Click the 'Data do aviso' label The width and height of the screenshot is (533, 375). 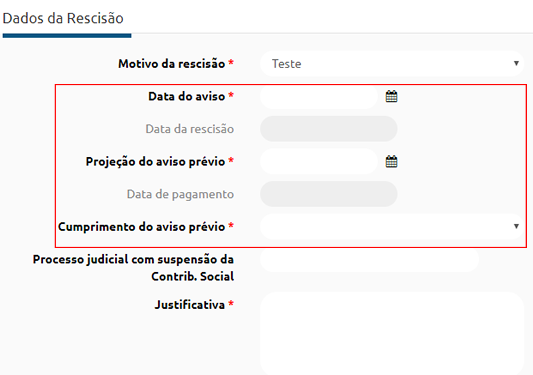tap(187, 96)
